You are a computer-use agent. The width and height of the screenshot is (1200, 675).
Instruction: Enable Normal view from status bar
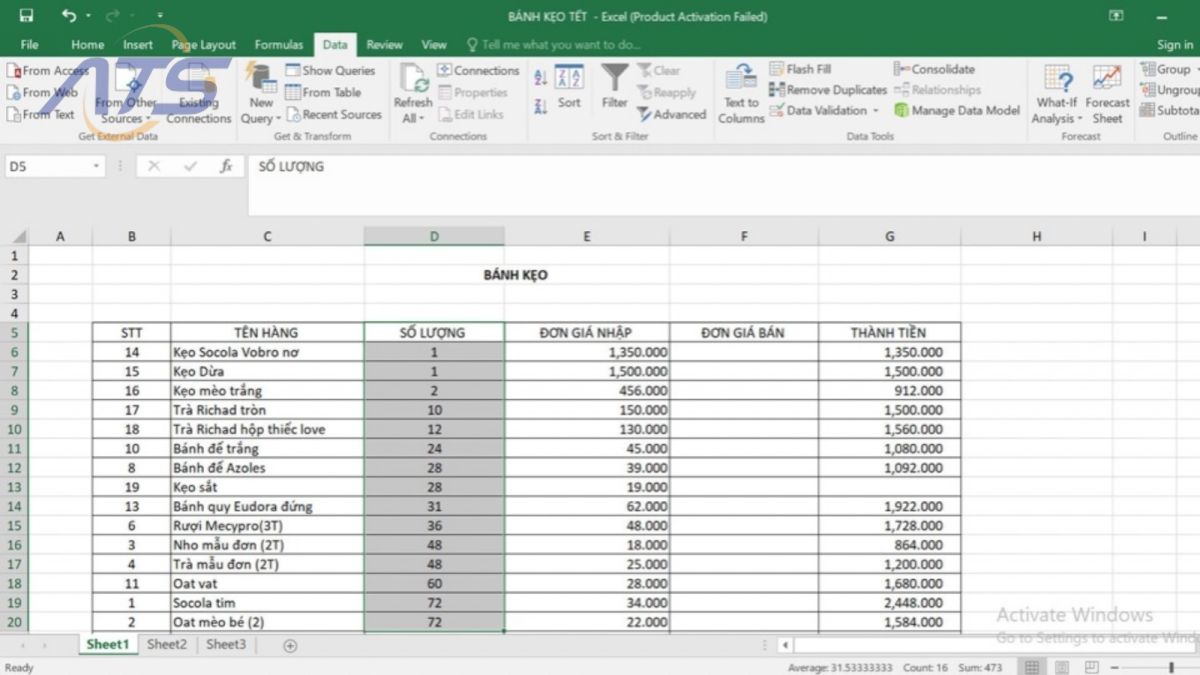[x=1030, y=666]
